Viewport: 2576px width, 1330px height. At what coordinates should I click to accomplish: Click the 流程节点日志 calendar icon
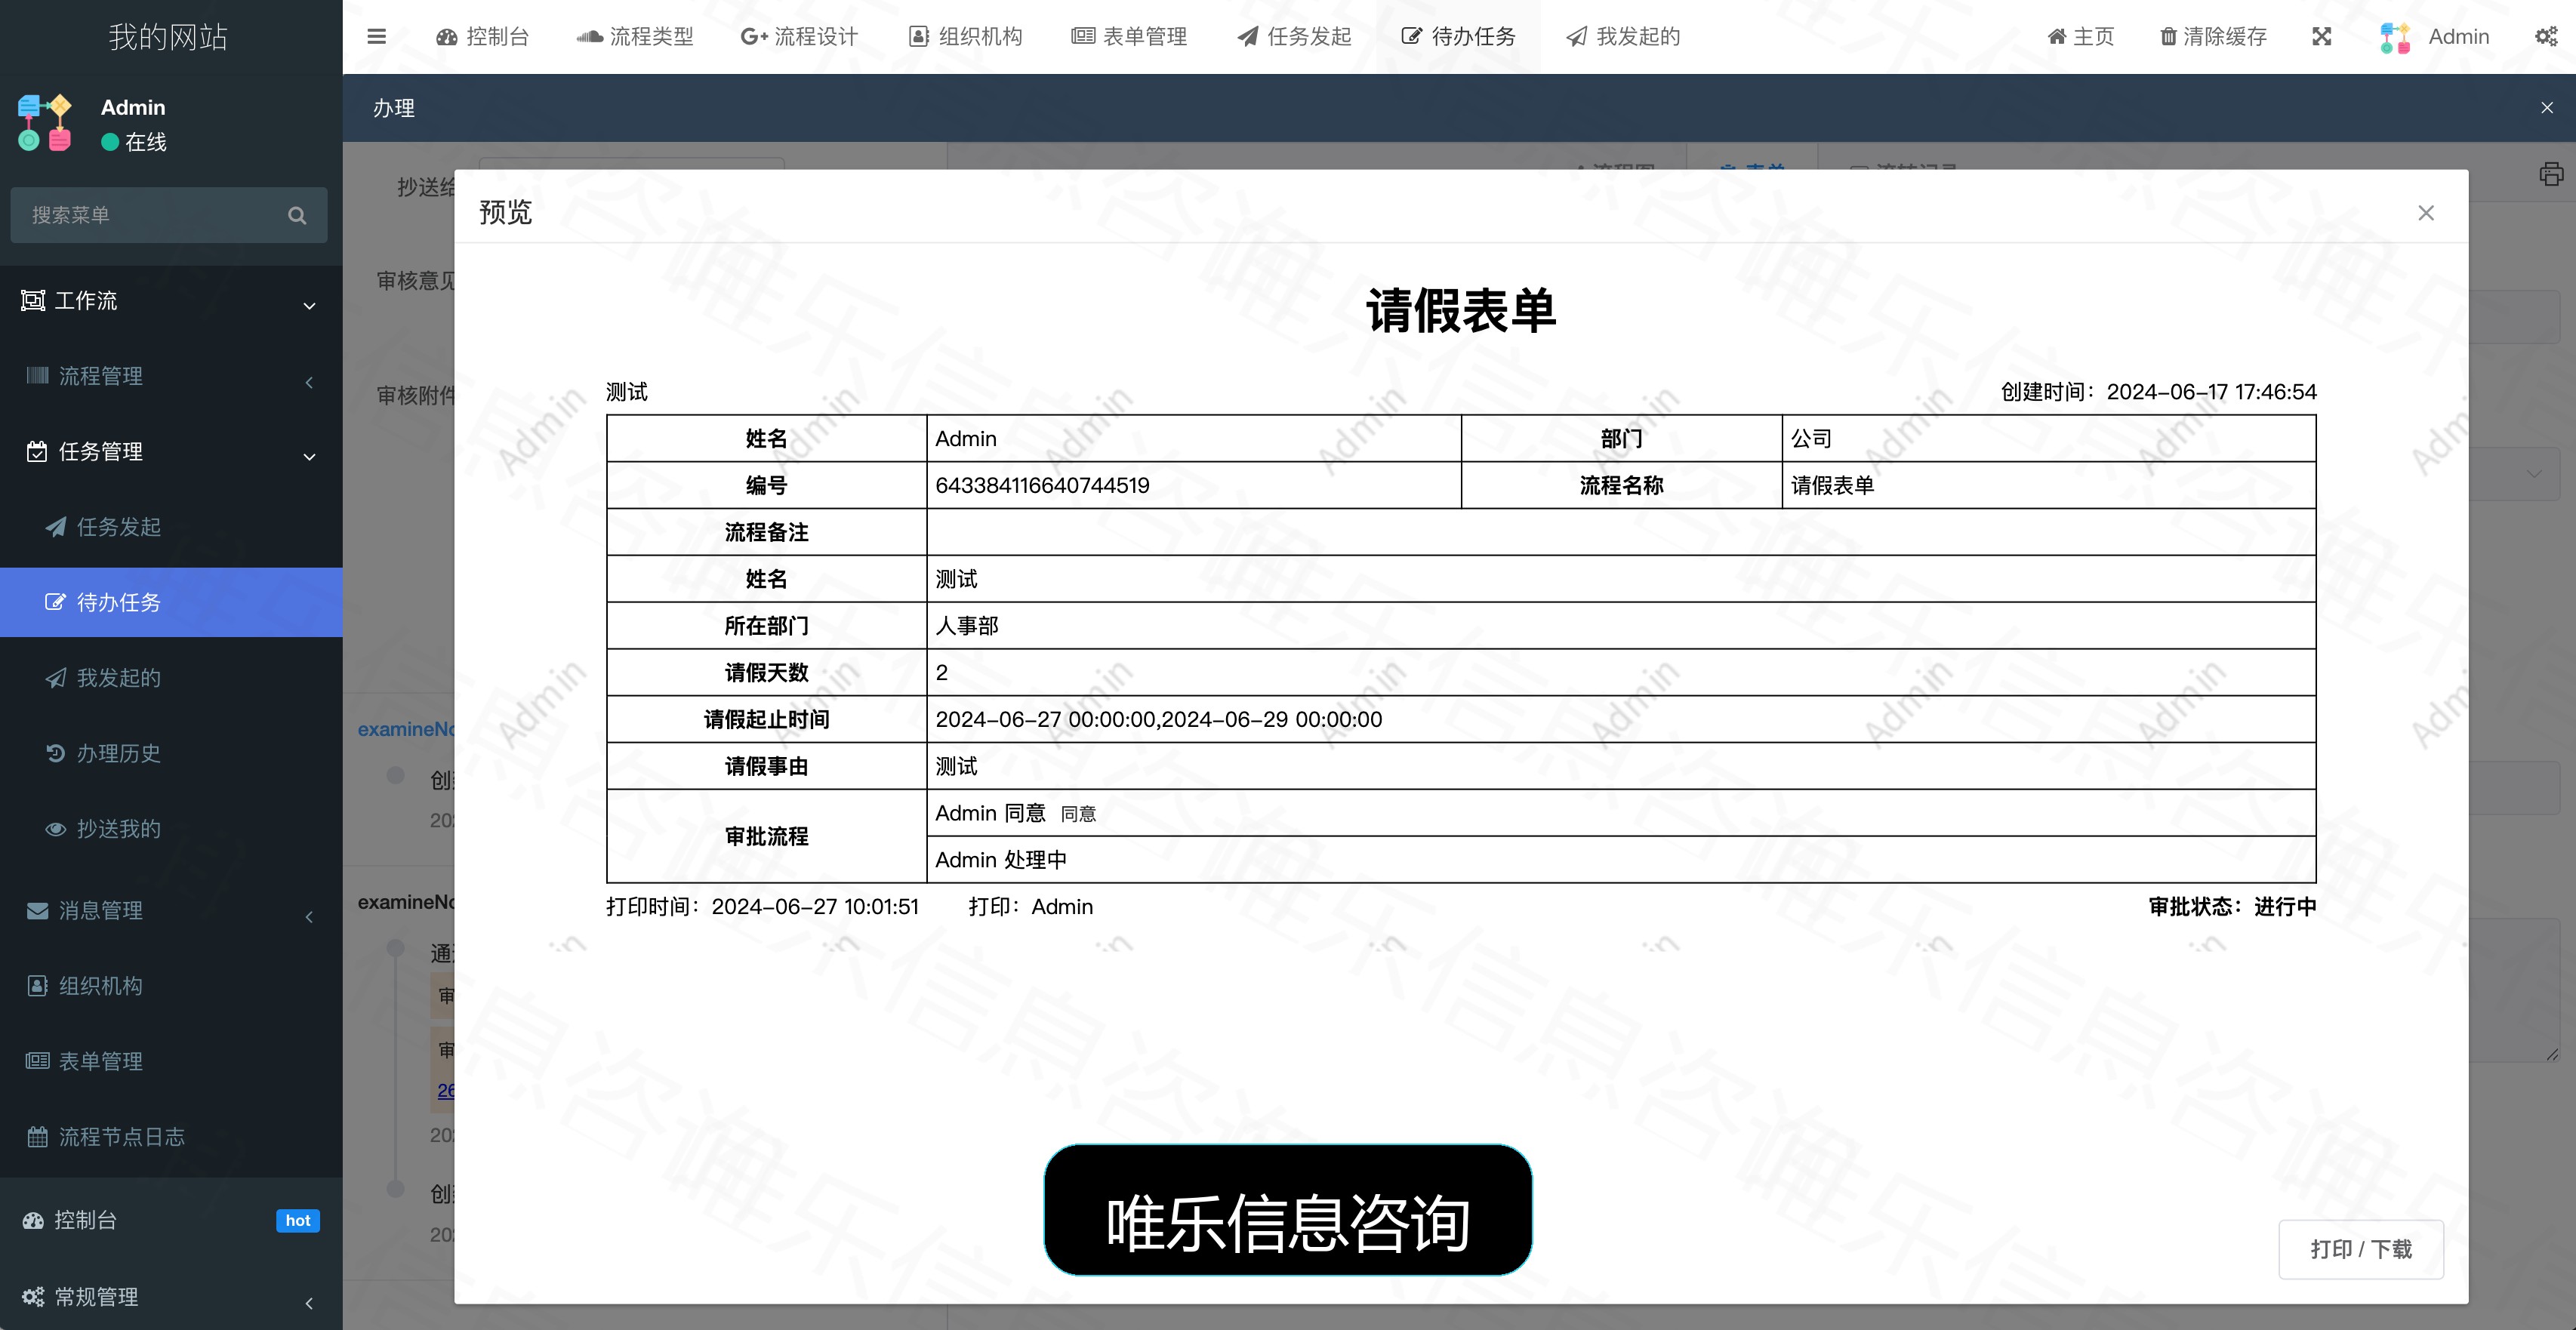[x=37, y=1137]
